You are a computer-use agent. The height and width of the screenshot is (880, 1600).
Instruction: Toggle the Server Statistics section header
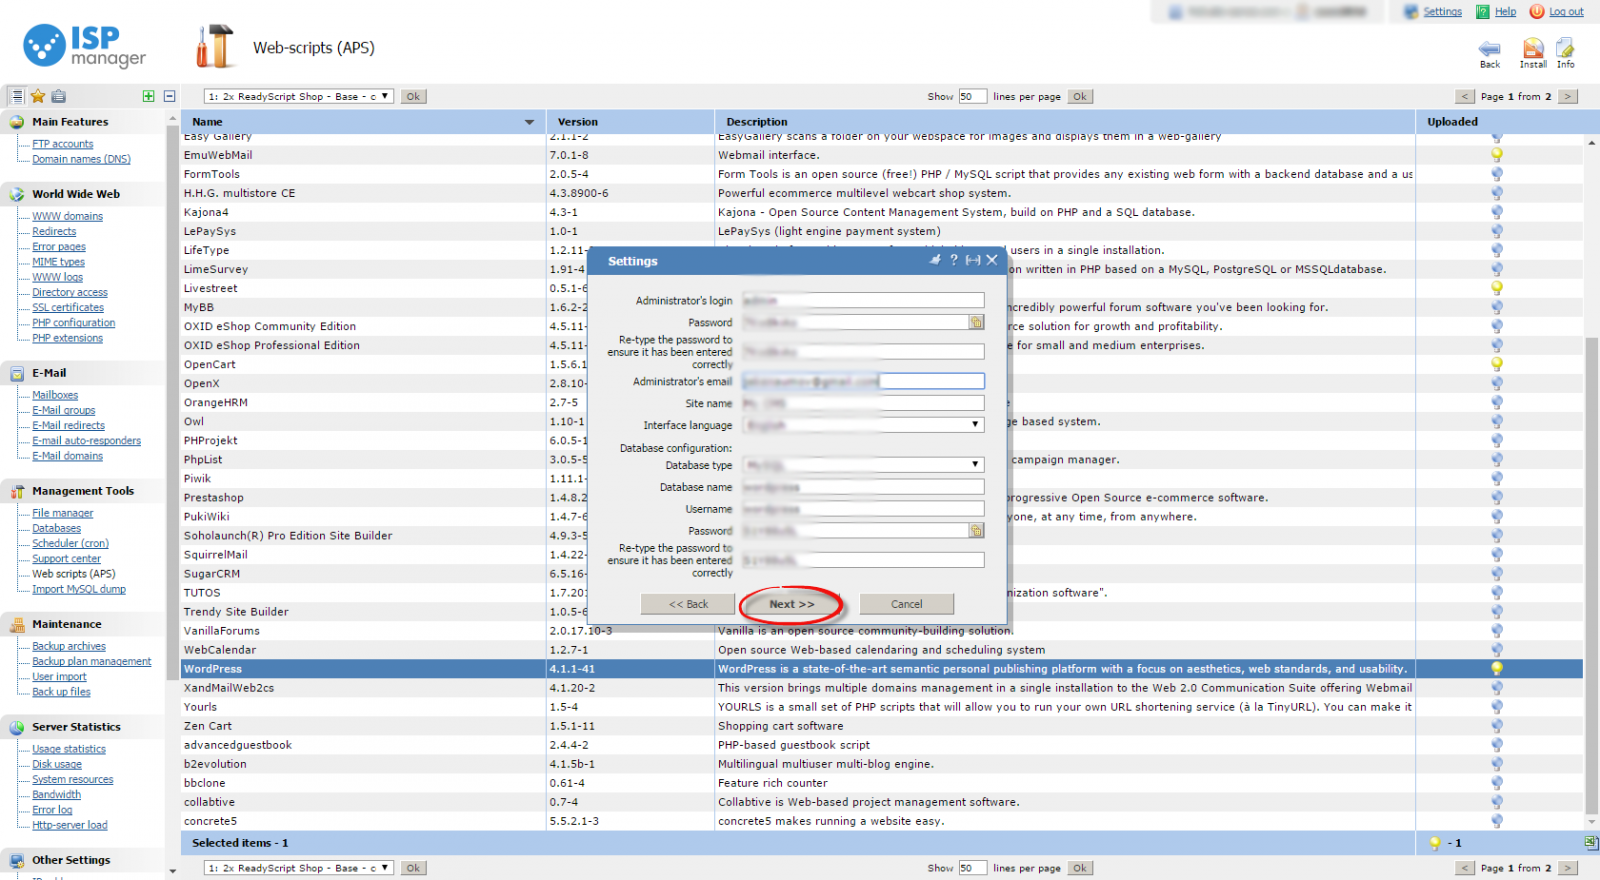pos(84,727)
